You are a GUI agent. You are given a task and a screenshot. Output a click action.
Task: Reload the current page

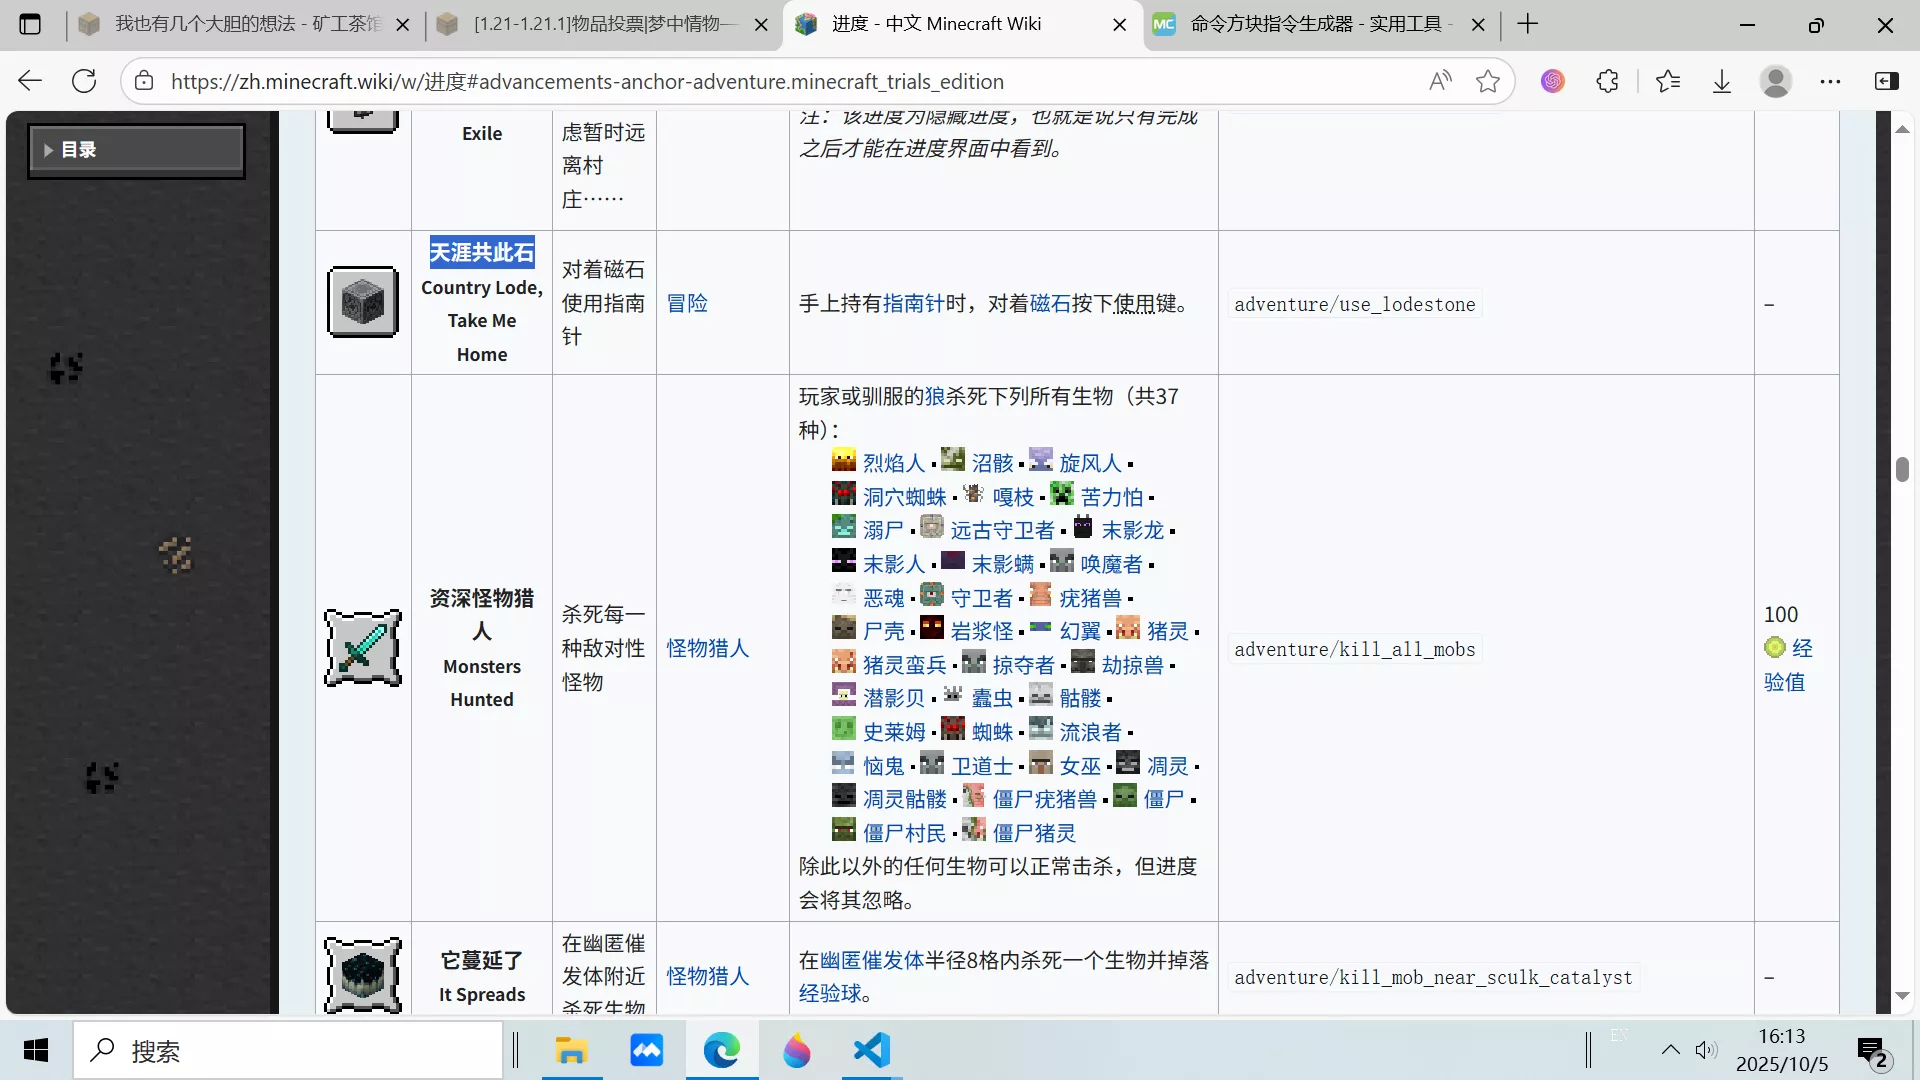(x=84, y=81)
